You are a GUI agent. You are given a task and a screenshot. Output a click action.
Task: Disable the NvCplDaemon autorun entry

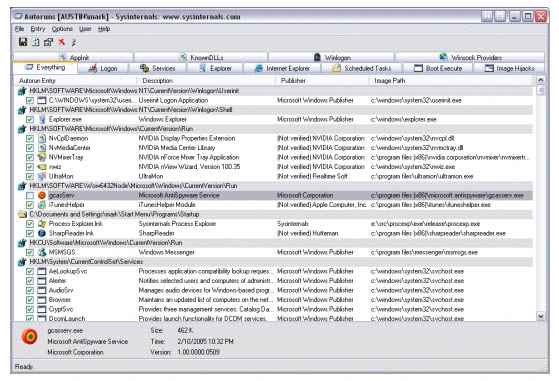(x=30, y=138)
